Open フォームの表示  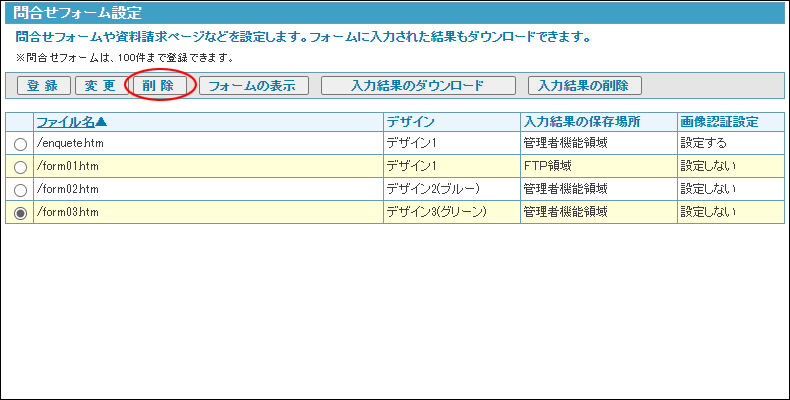coord(251,86)
